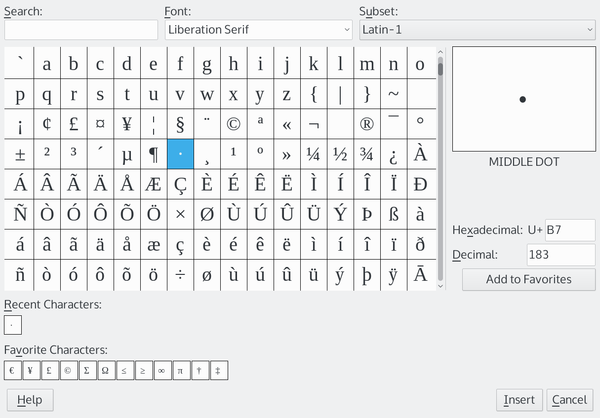600x418 pixels.
Task: Choose the pilcrow ¶ character
Action: coord(153,154)
